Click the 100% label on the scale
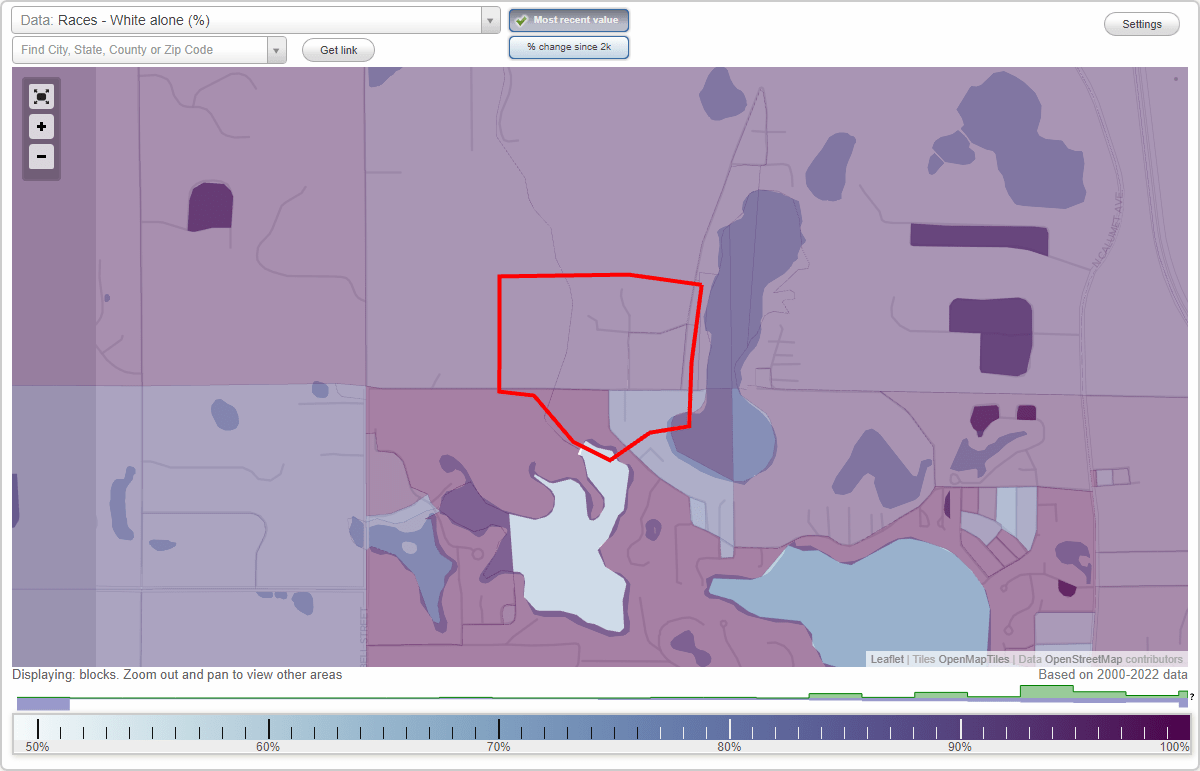 pyautogui.click(x=1174, y=747)
